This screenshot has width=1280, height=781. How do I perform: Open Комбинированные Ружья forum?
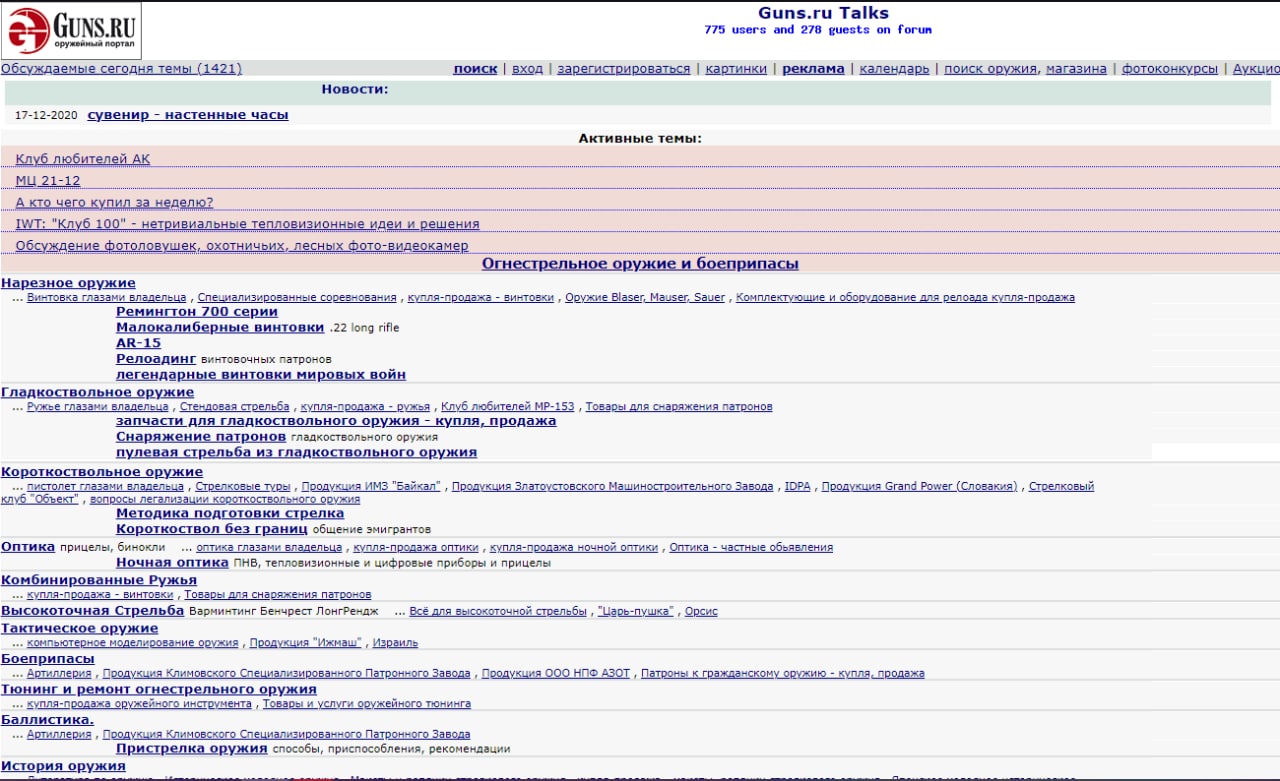(99, 580)
